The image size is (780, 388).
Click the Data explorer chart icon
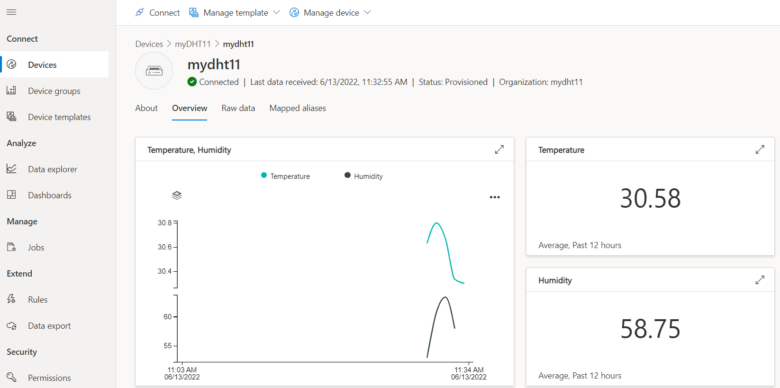[x=11, y=169]
